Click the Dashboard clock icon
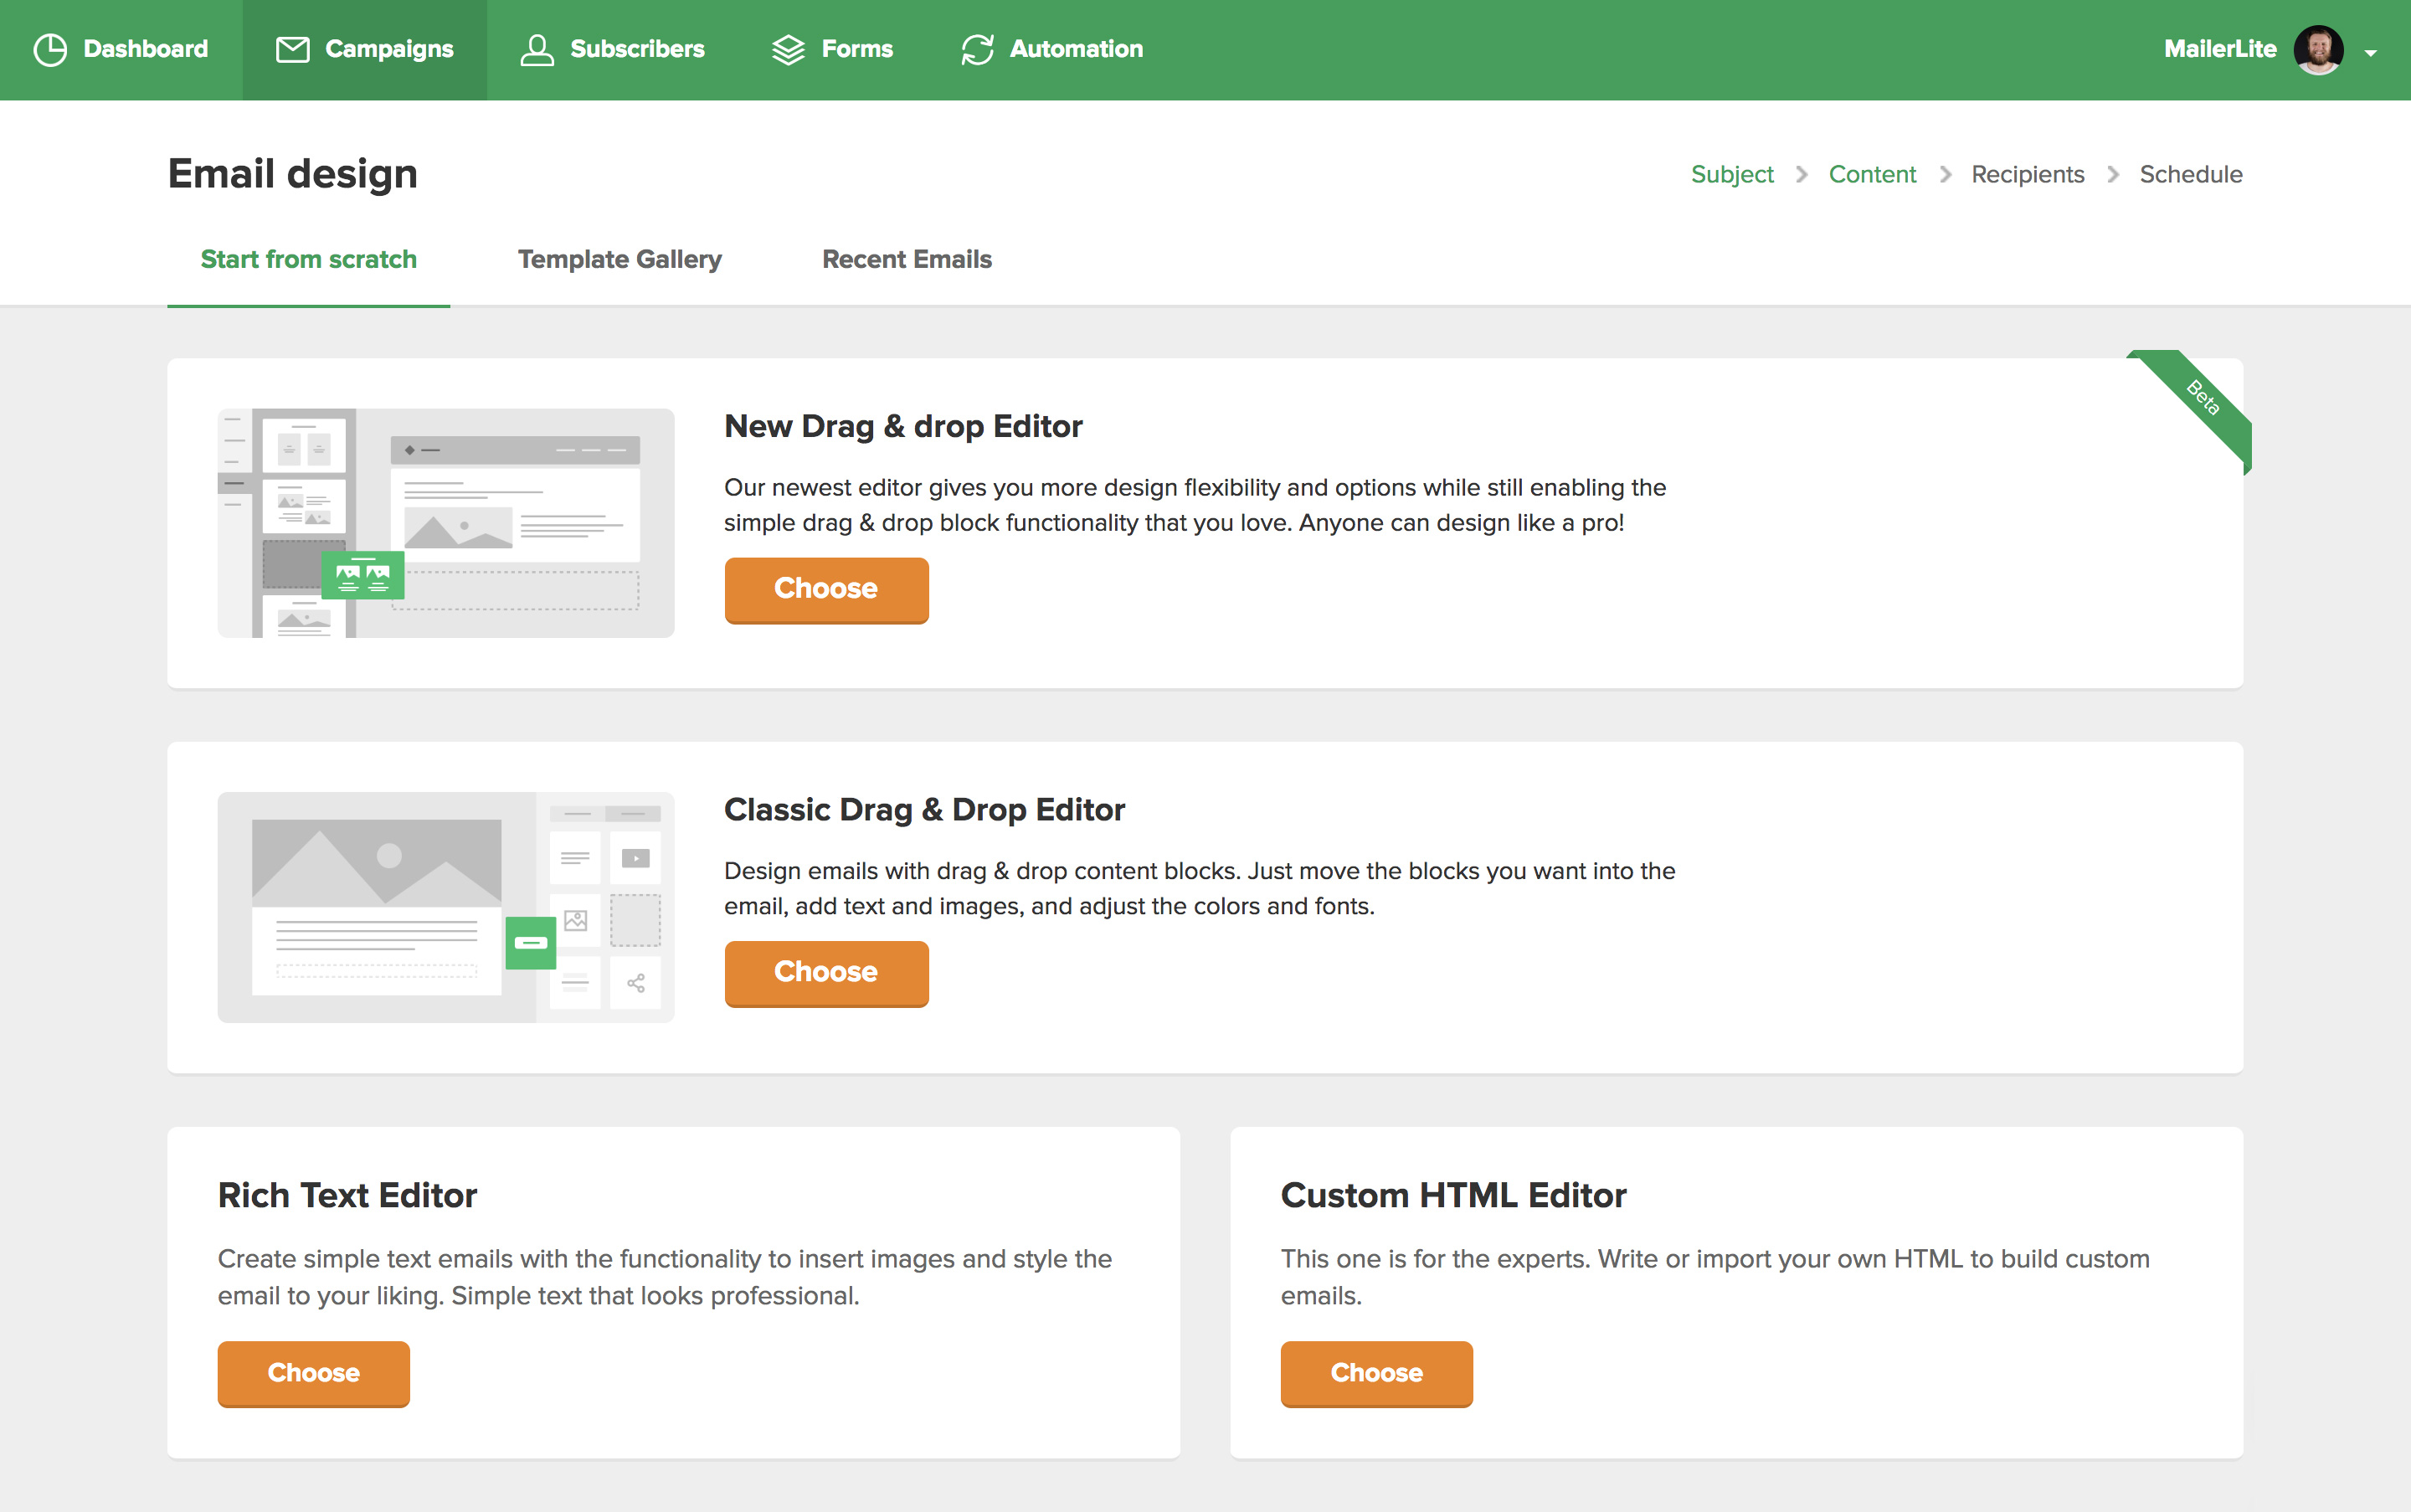The height and width of the screenshot is (1512, 2411). 50,49
